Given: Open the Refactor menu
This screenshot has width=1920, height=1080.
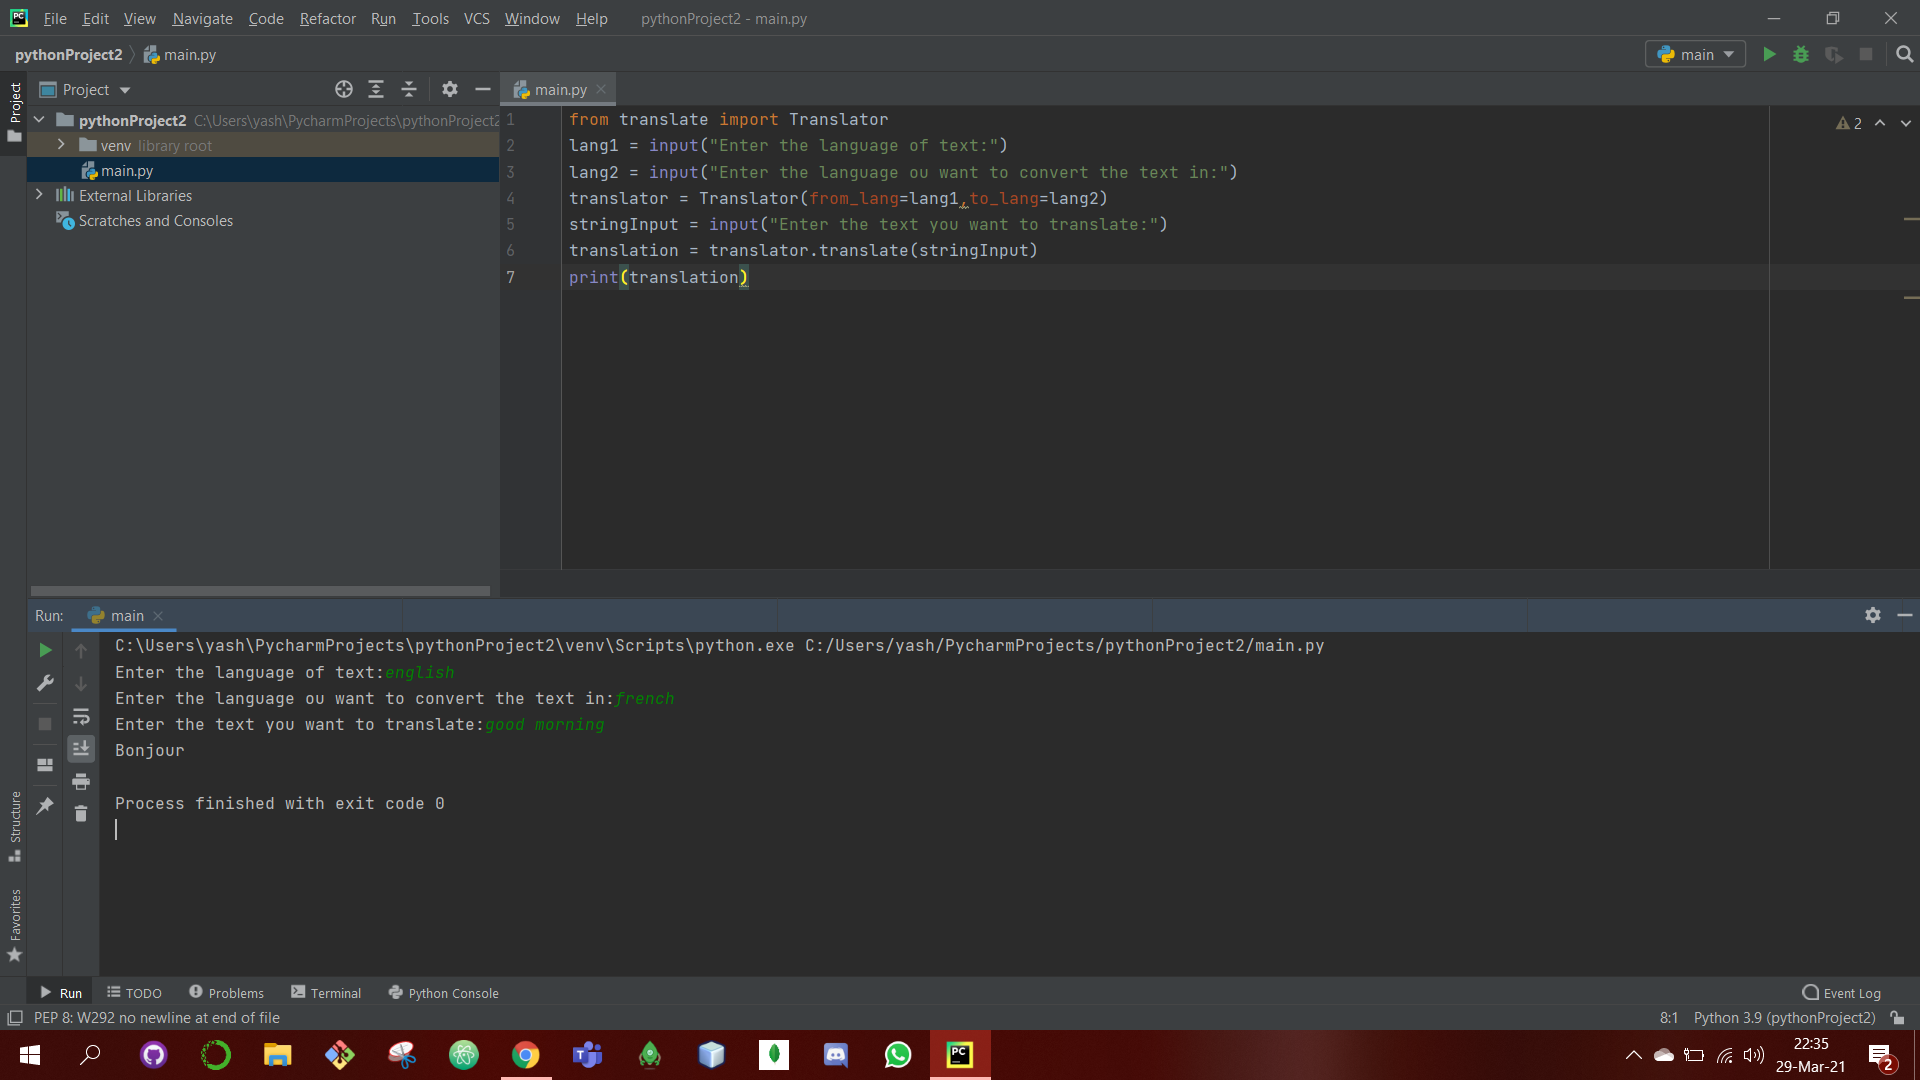Looking at the screenshot, I should [x=327, y=18].
